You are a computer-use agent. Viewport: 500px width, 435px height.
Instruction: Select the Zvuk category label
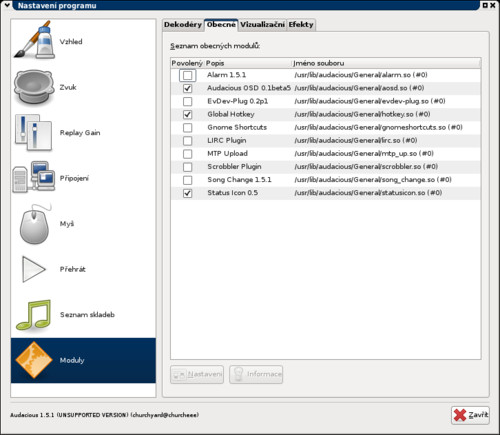68,87
